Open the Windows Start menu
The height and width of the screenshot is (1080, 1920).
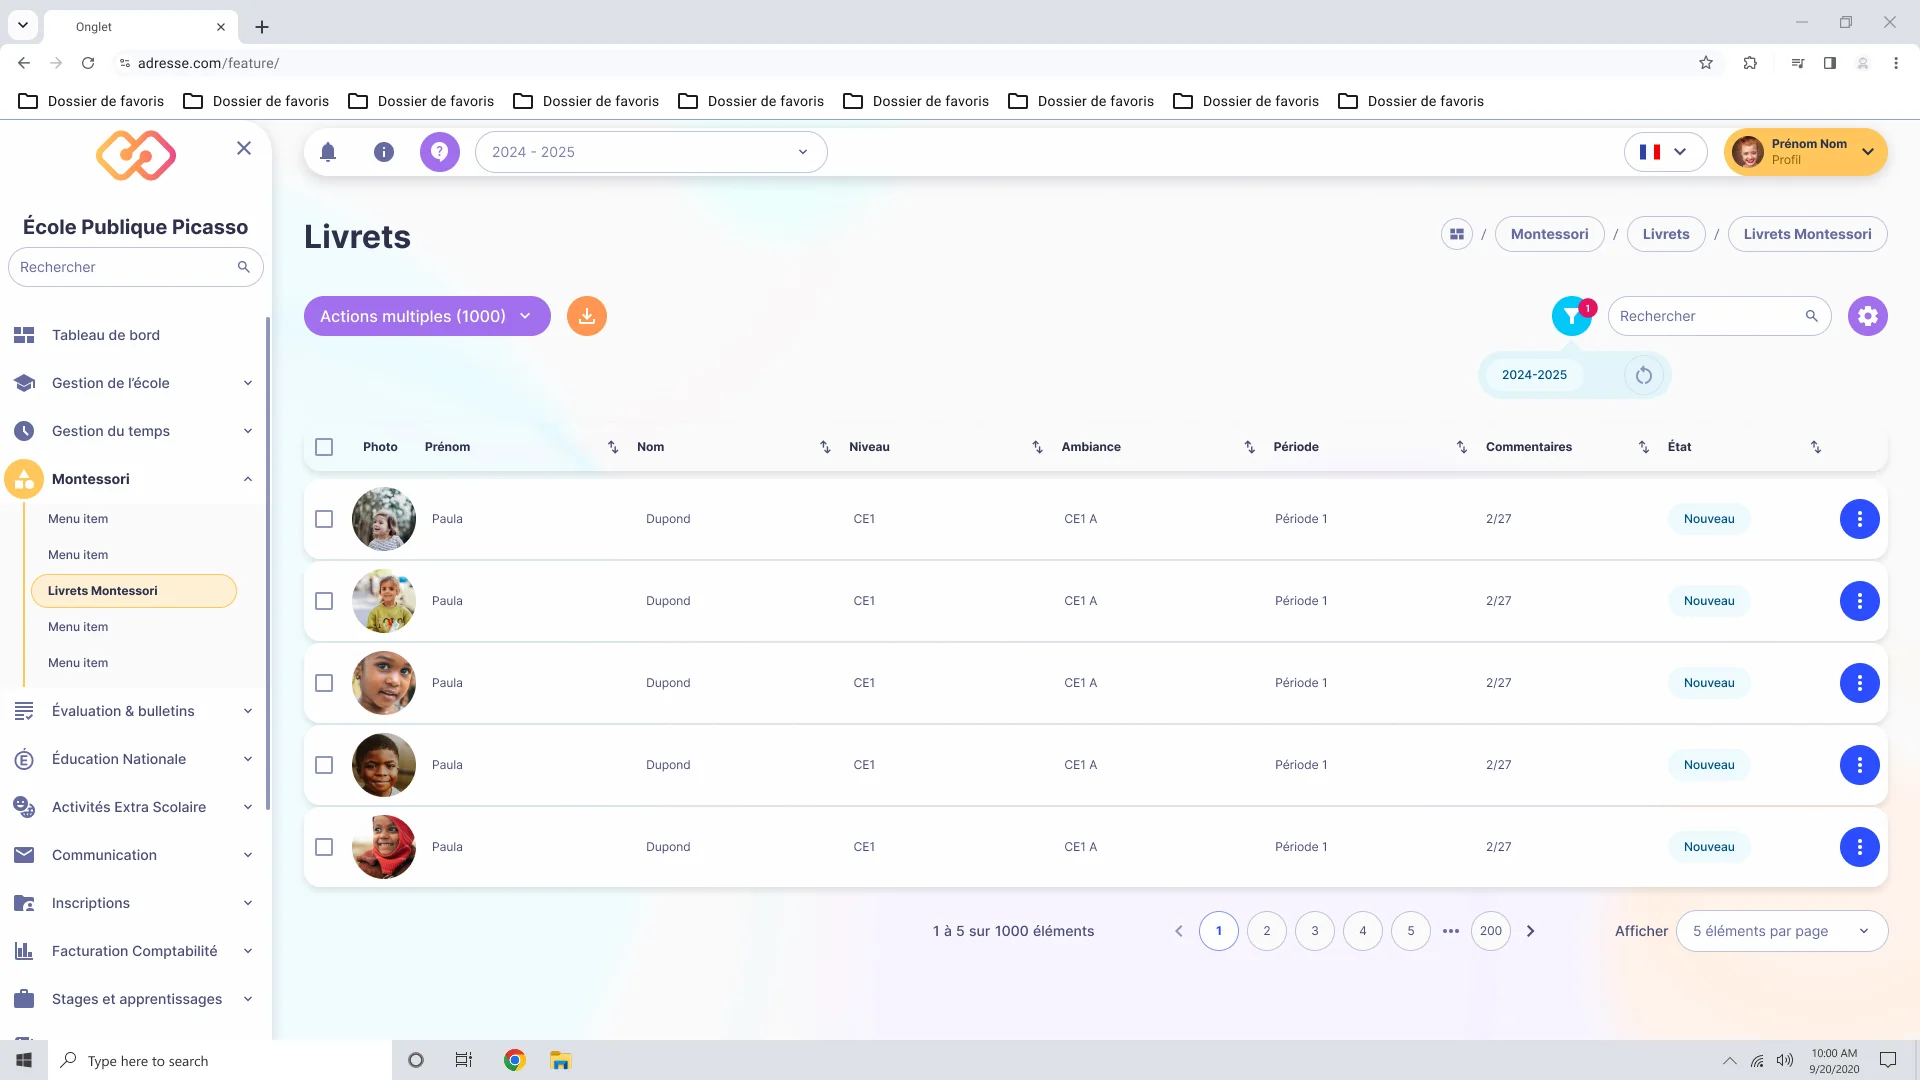click(x=24, y=1060)
